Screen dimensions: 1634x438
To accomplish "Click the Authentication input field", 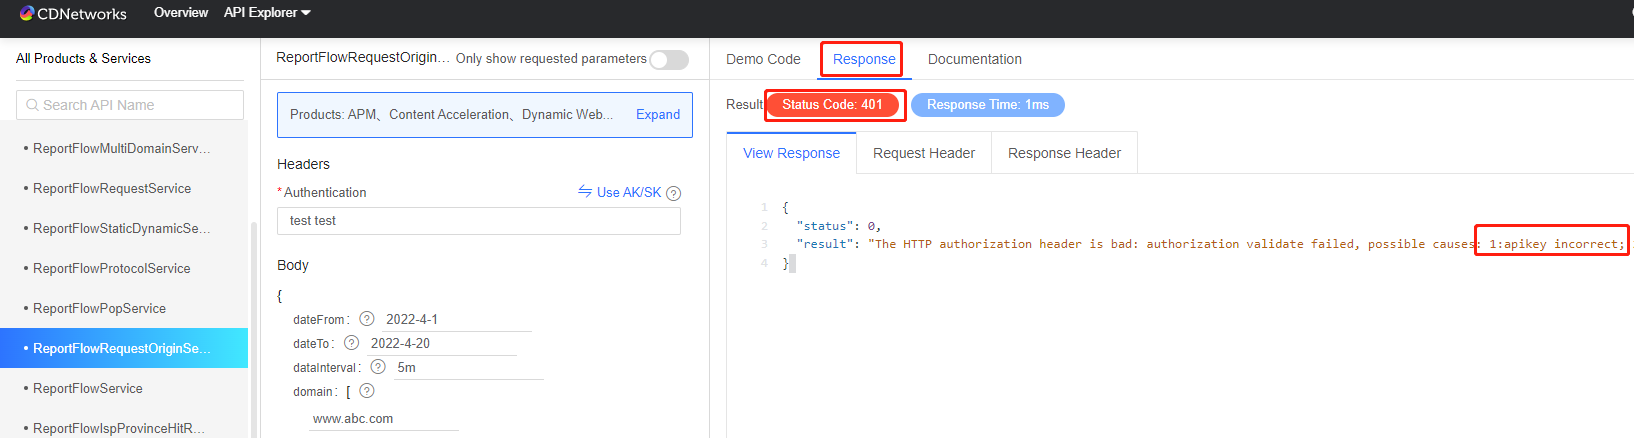I will (479, 221).
